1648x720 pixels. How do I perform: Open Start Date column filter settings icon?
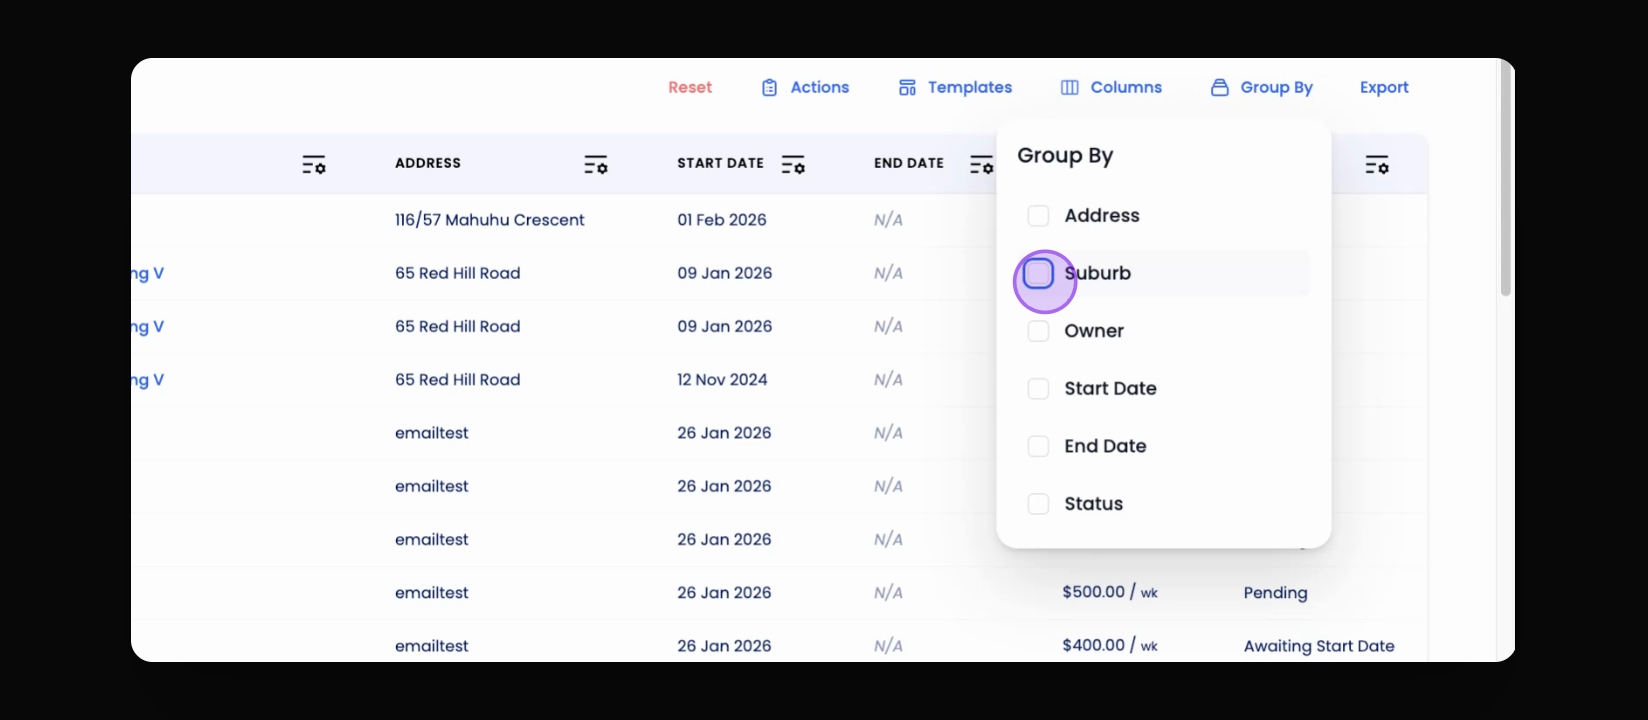793,165
